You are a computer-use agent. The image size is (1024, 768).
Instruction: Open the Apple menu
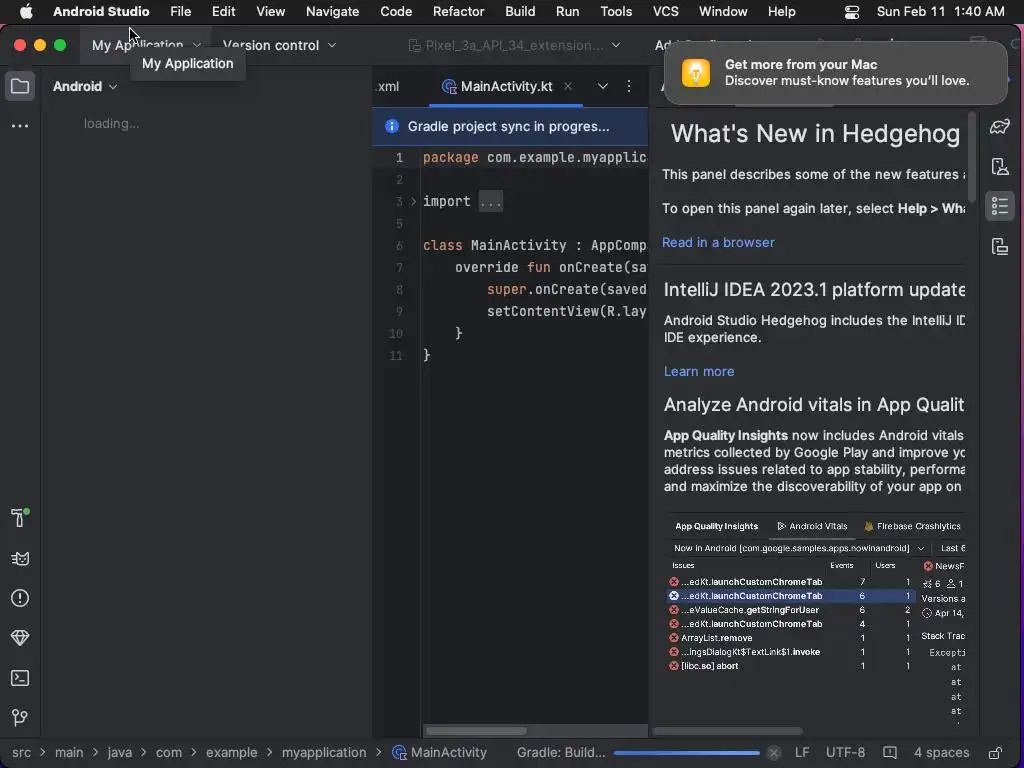click(26, 11)
